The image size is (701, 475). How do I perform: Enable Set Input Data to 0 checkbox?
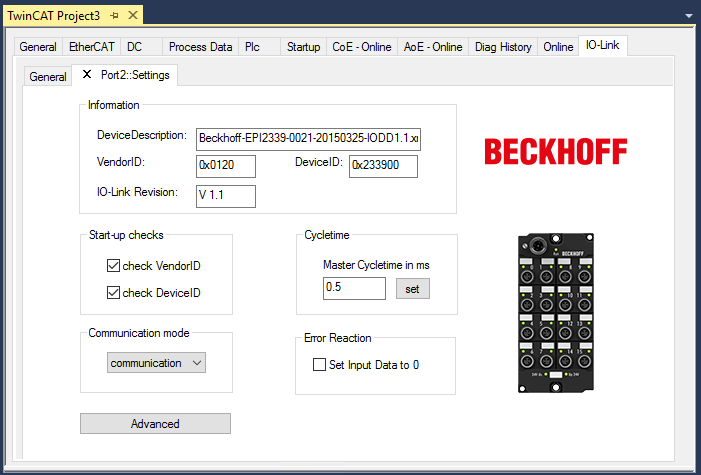319,365
